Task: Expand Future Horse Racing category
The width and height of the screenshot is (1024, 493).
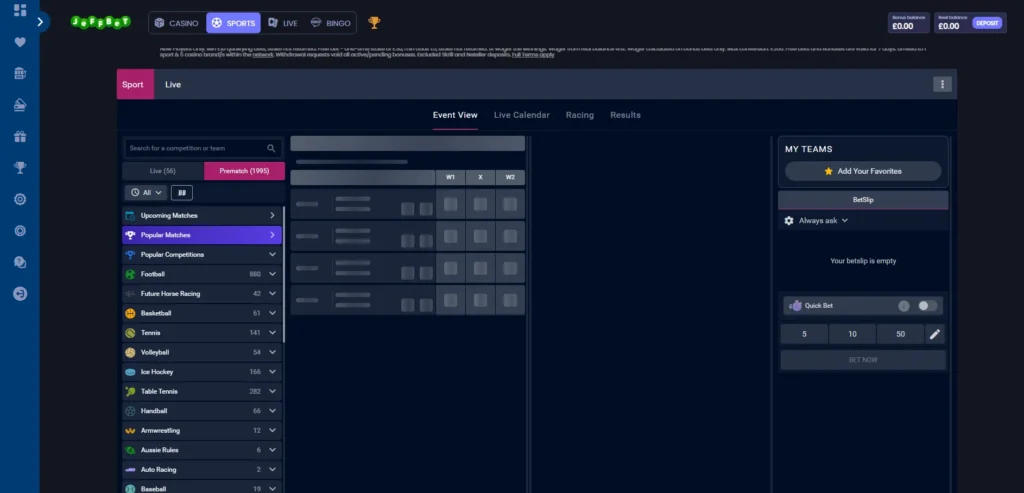Action: (x=202, y=294)
